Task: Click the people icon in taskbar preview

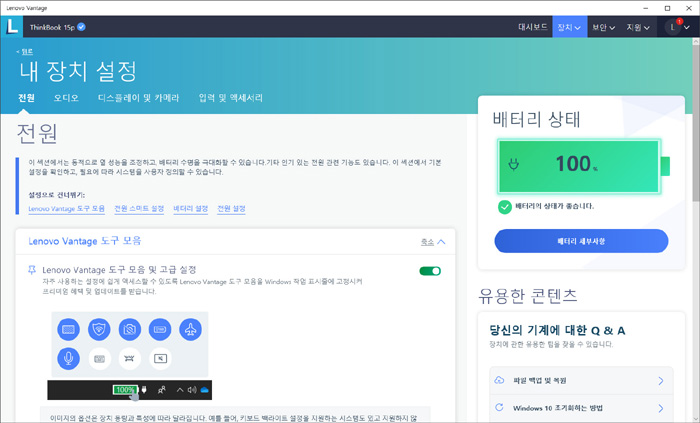Action: pos(162,390)
